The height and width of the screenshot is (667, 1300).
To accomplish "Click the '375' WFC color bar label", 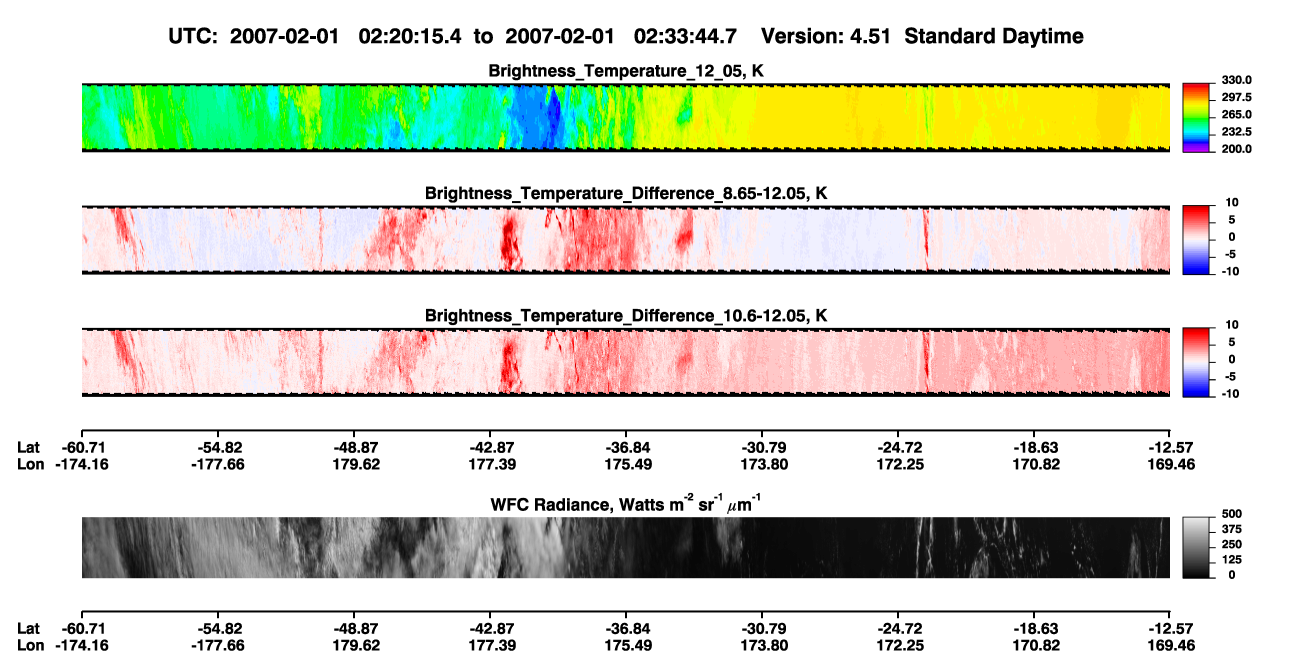I will tap(1232, 529).
